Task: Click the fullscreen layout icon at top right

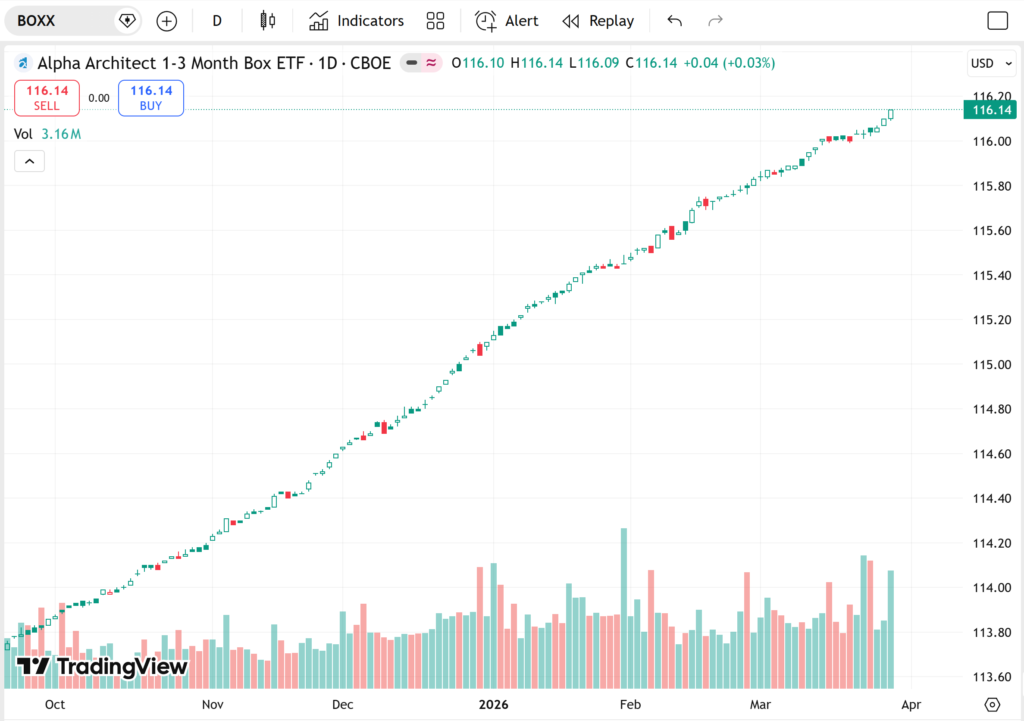Action: 997,21
